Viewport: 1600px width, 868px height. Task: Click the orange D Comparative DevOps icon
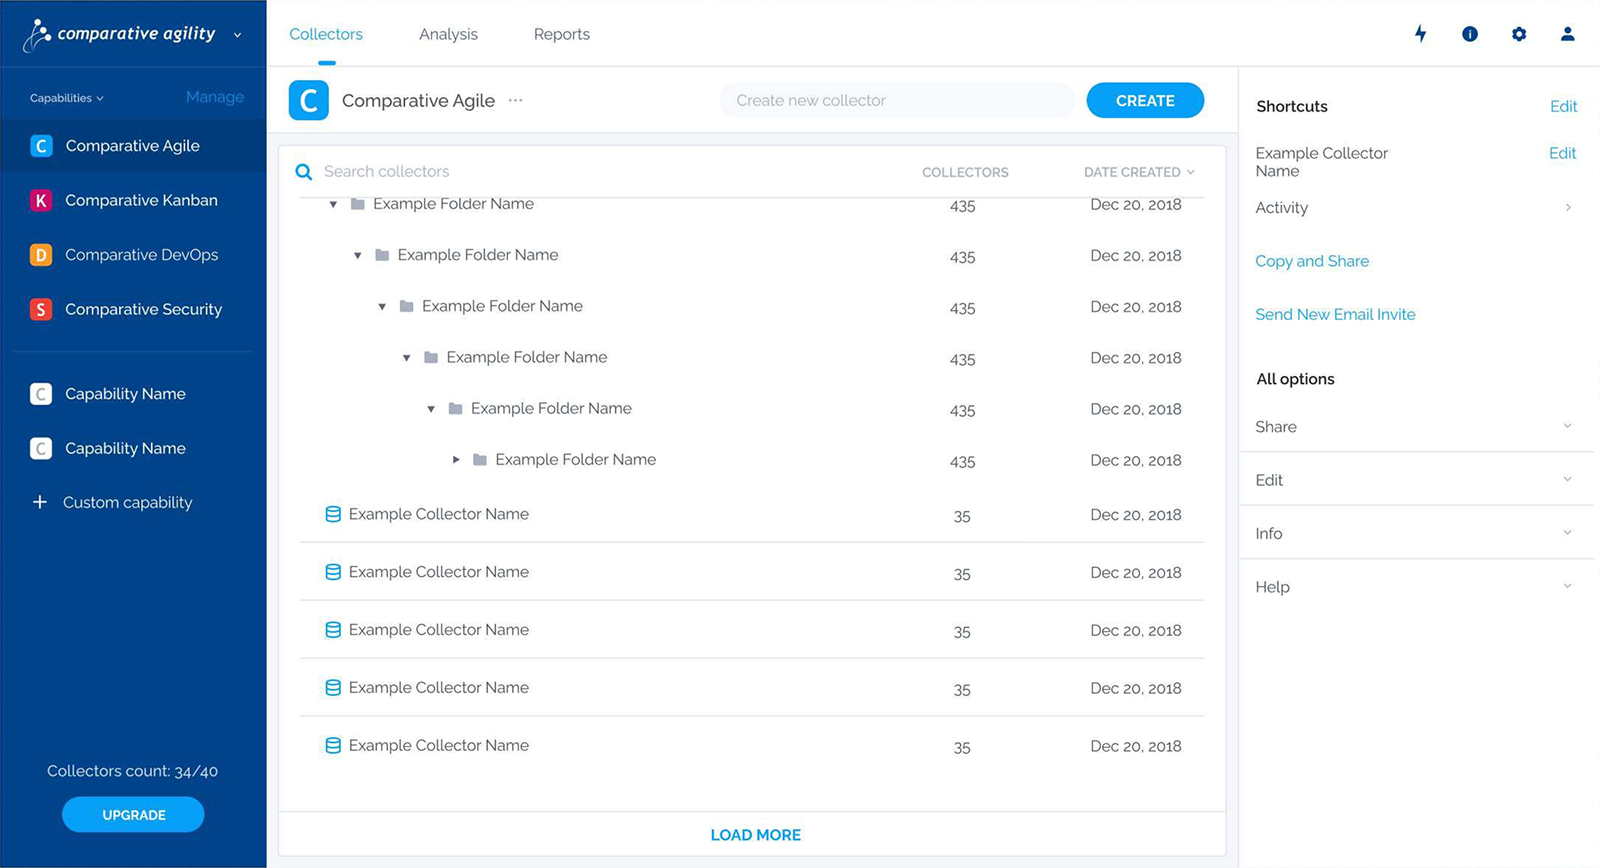41,255
